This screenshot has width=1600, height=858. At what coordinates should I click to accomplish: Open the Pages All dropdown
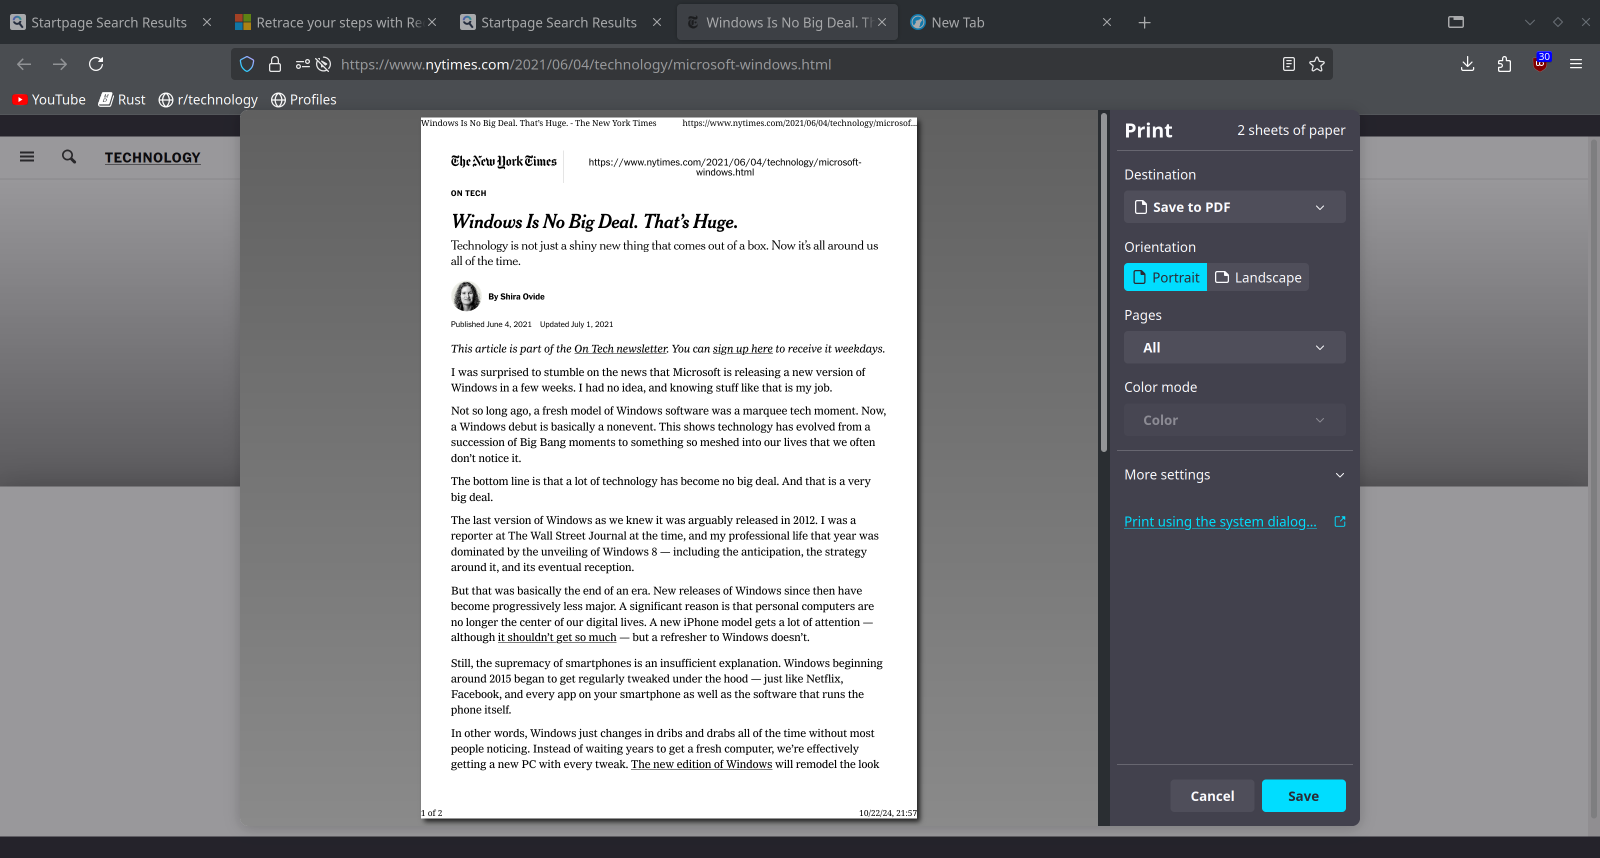click(1234, 347)
